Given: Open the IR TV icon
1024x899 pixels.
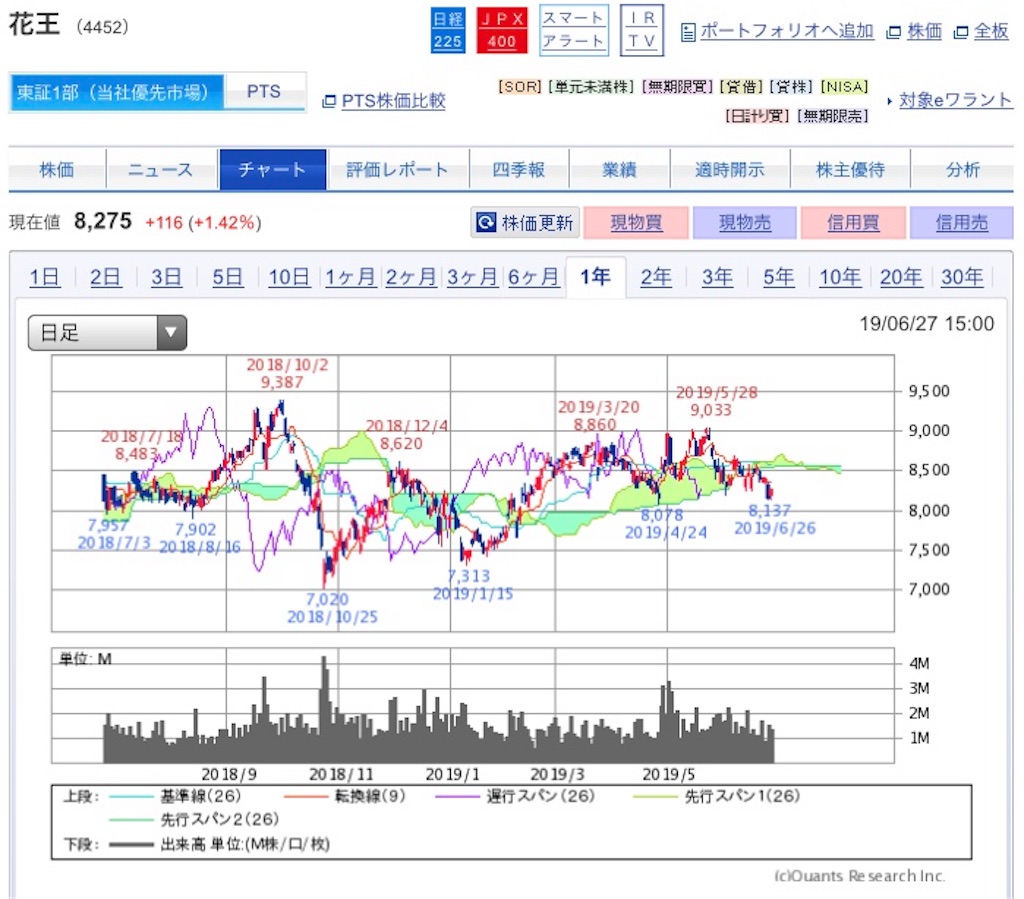Looking at the screenshot, I should coord(641,30).
